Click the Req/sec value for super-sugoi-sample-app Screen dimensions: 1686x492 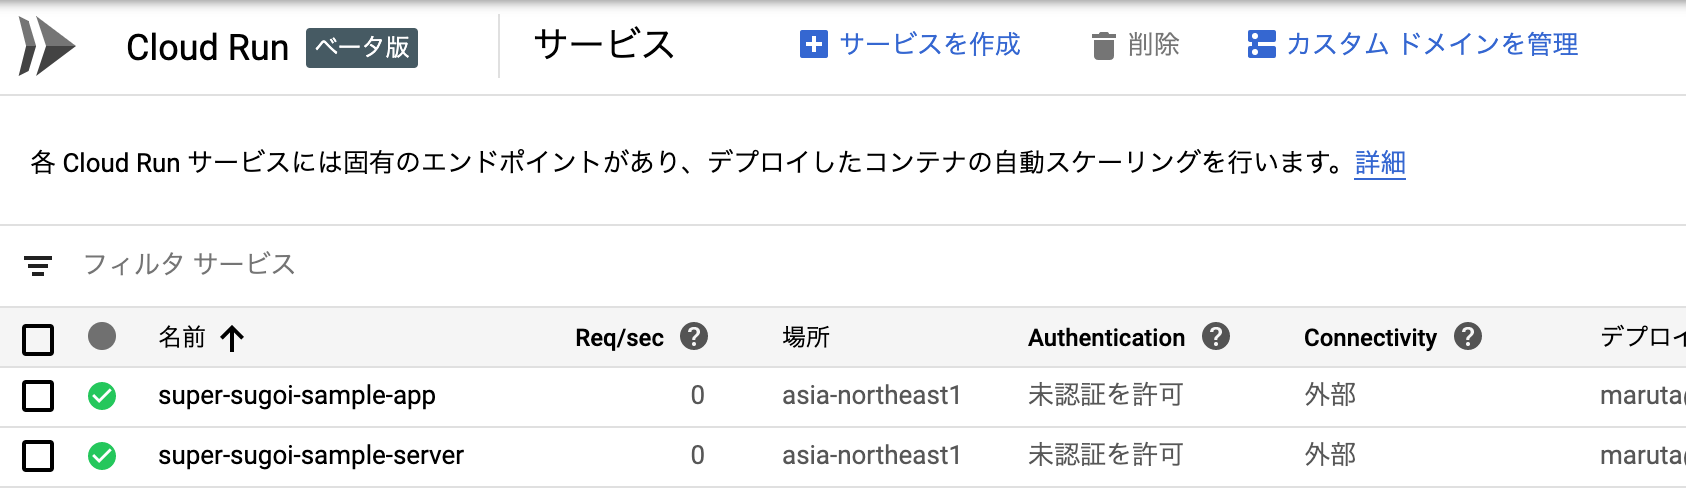click(697, 396)
